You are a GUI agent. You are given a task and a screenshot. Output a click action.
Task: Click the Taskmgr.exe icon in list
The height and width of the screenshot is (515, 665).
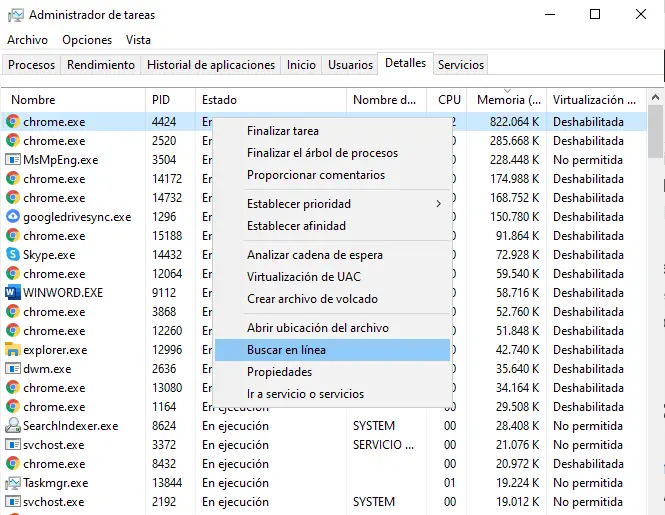tap(13, 483)
